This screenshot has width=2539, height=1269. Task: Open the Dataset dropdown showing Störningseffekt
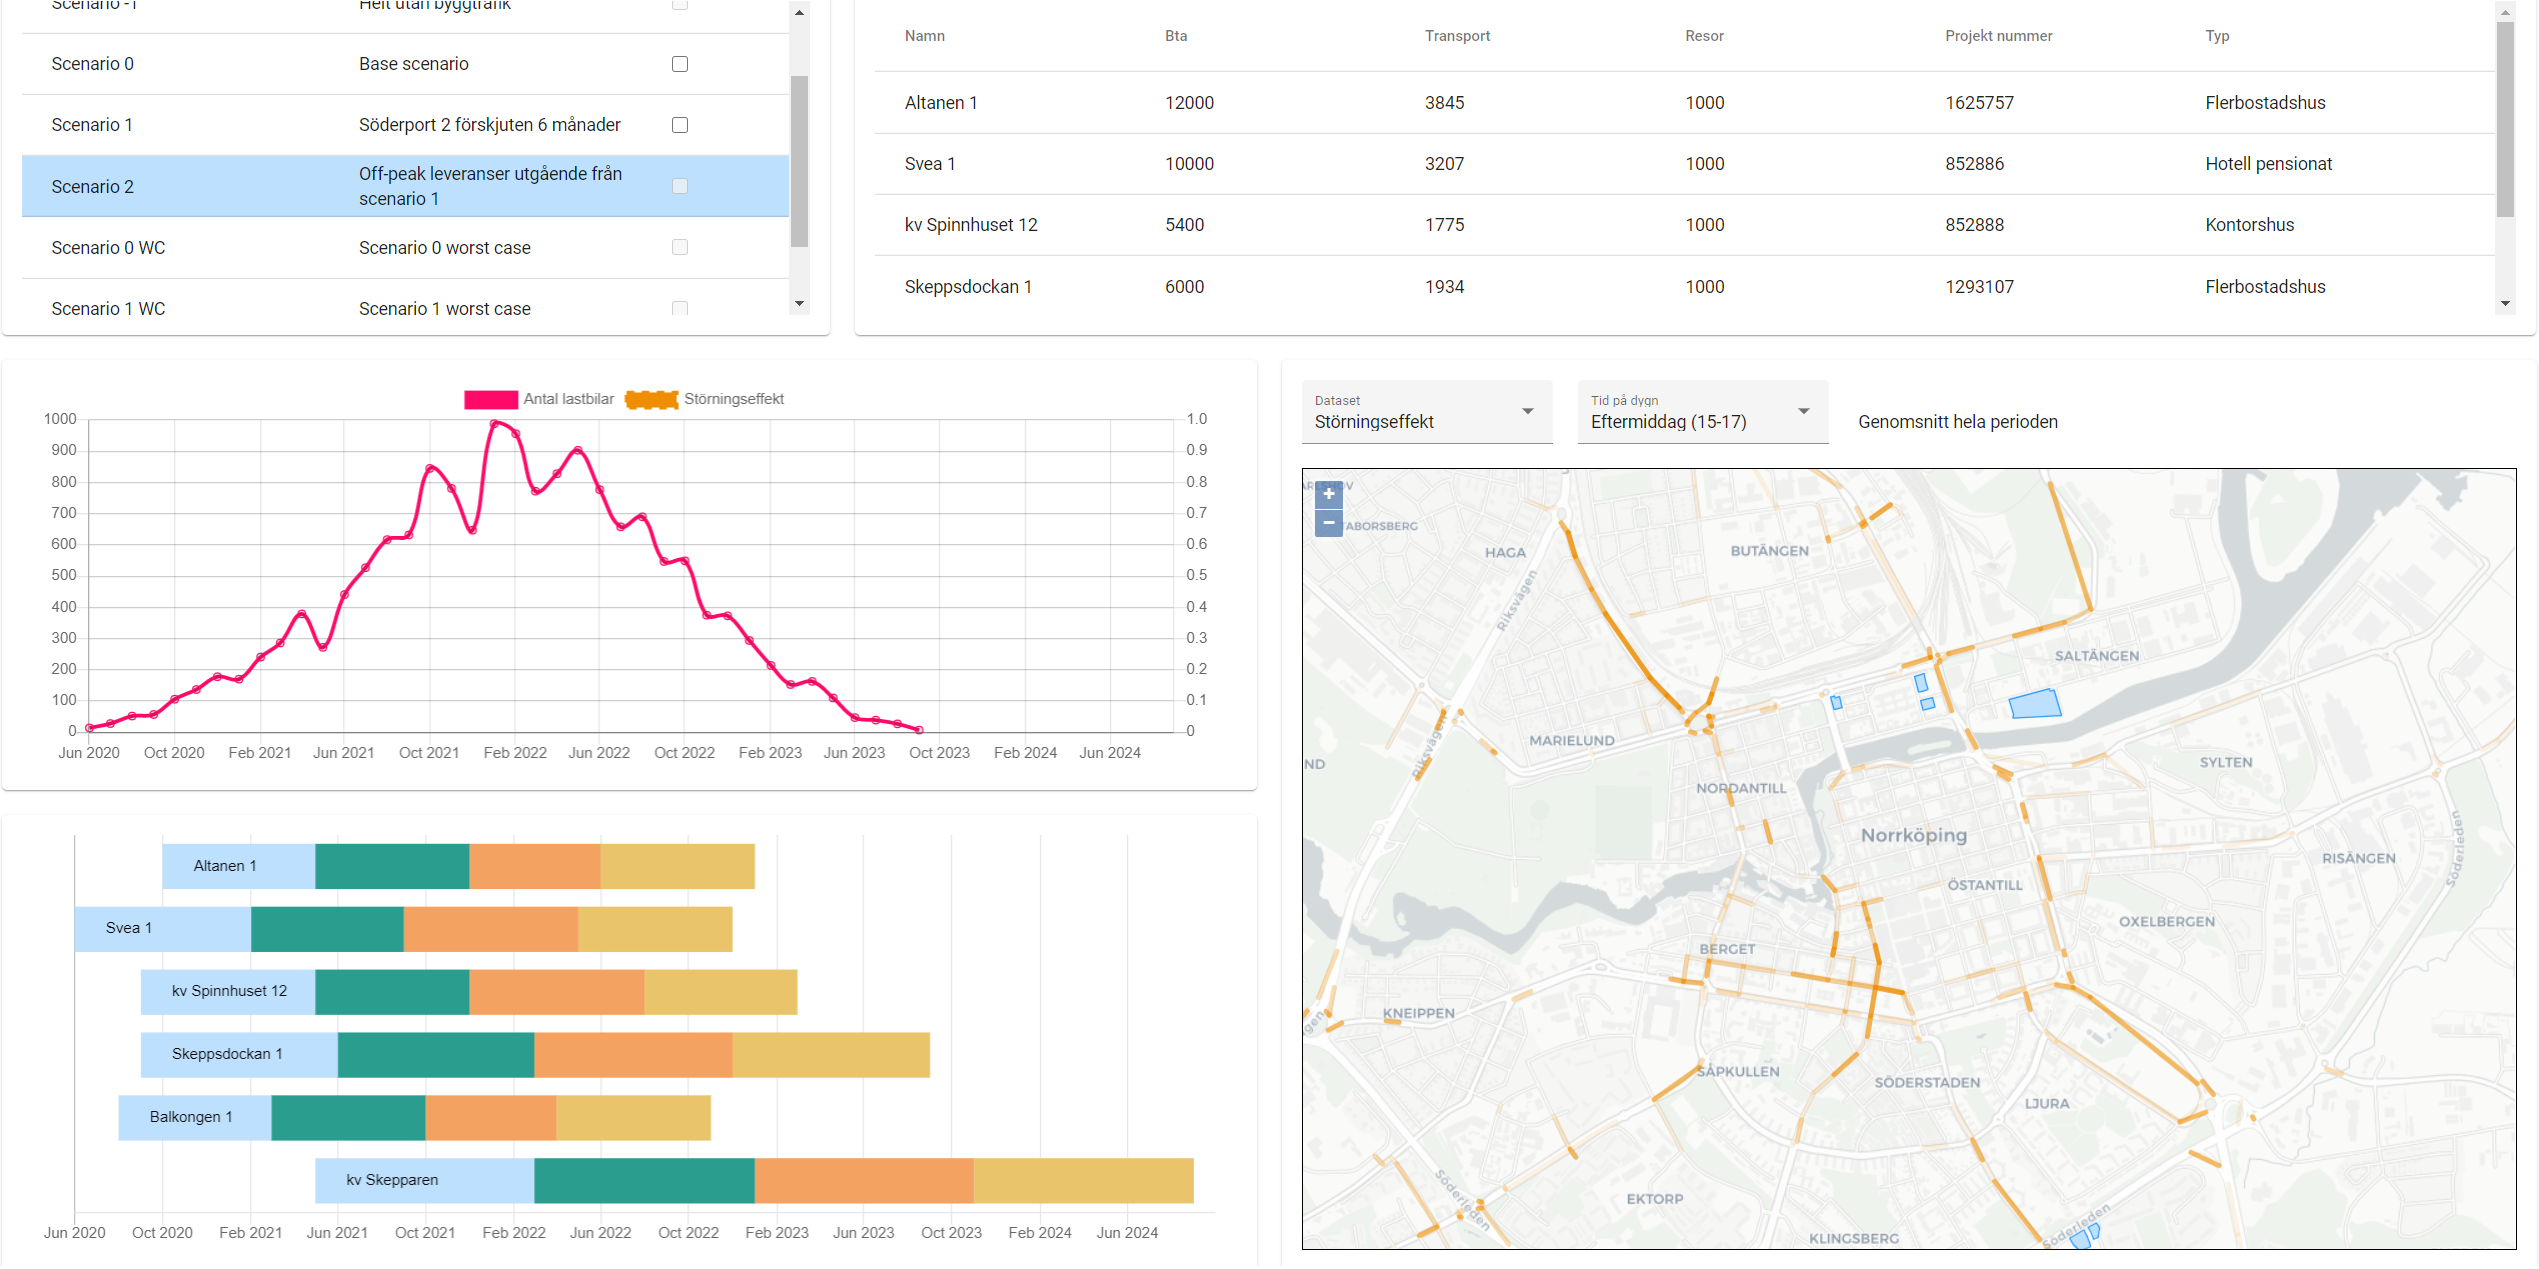click(1427, 412)
